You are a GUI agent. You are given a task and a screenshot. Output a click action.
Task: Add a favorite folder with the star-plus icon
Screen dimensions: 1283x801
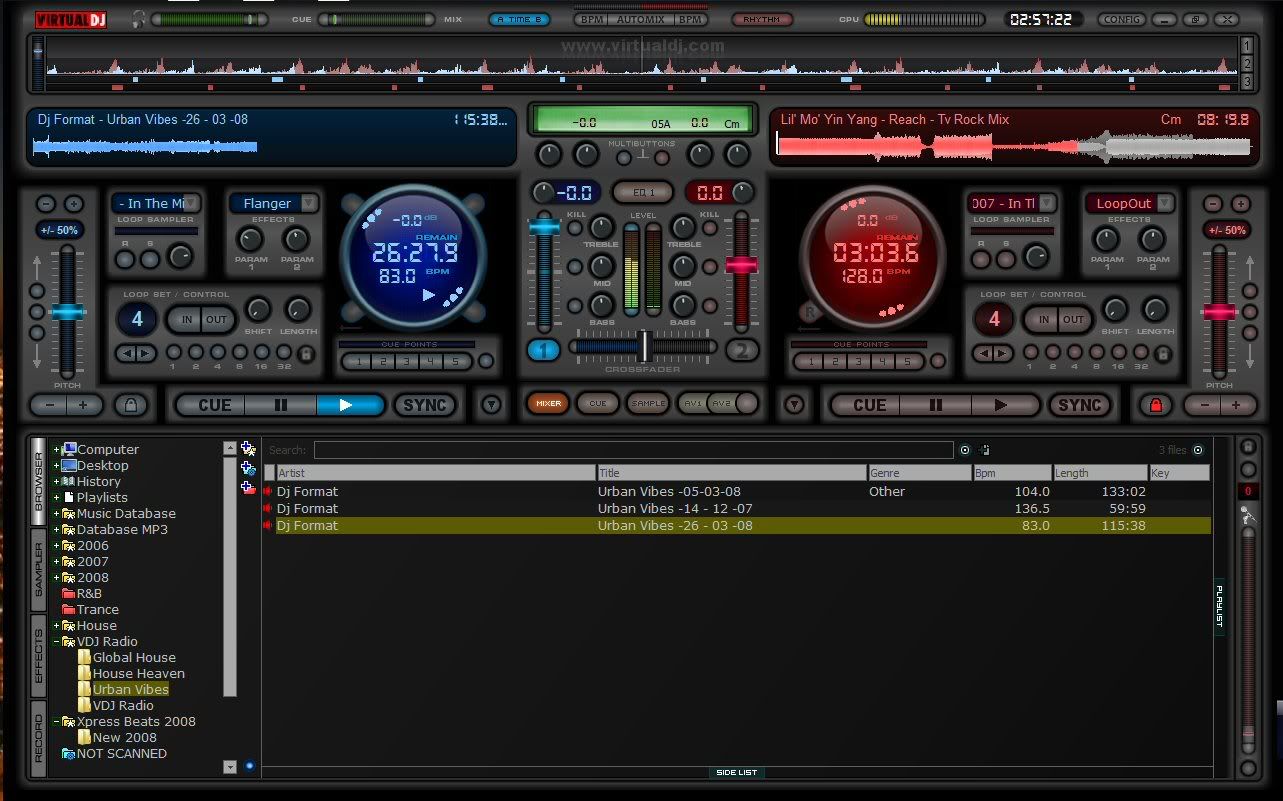point(248,449)
